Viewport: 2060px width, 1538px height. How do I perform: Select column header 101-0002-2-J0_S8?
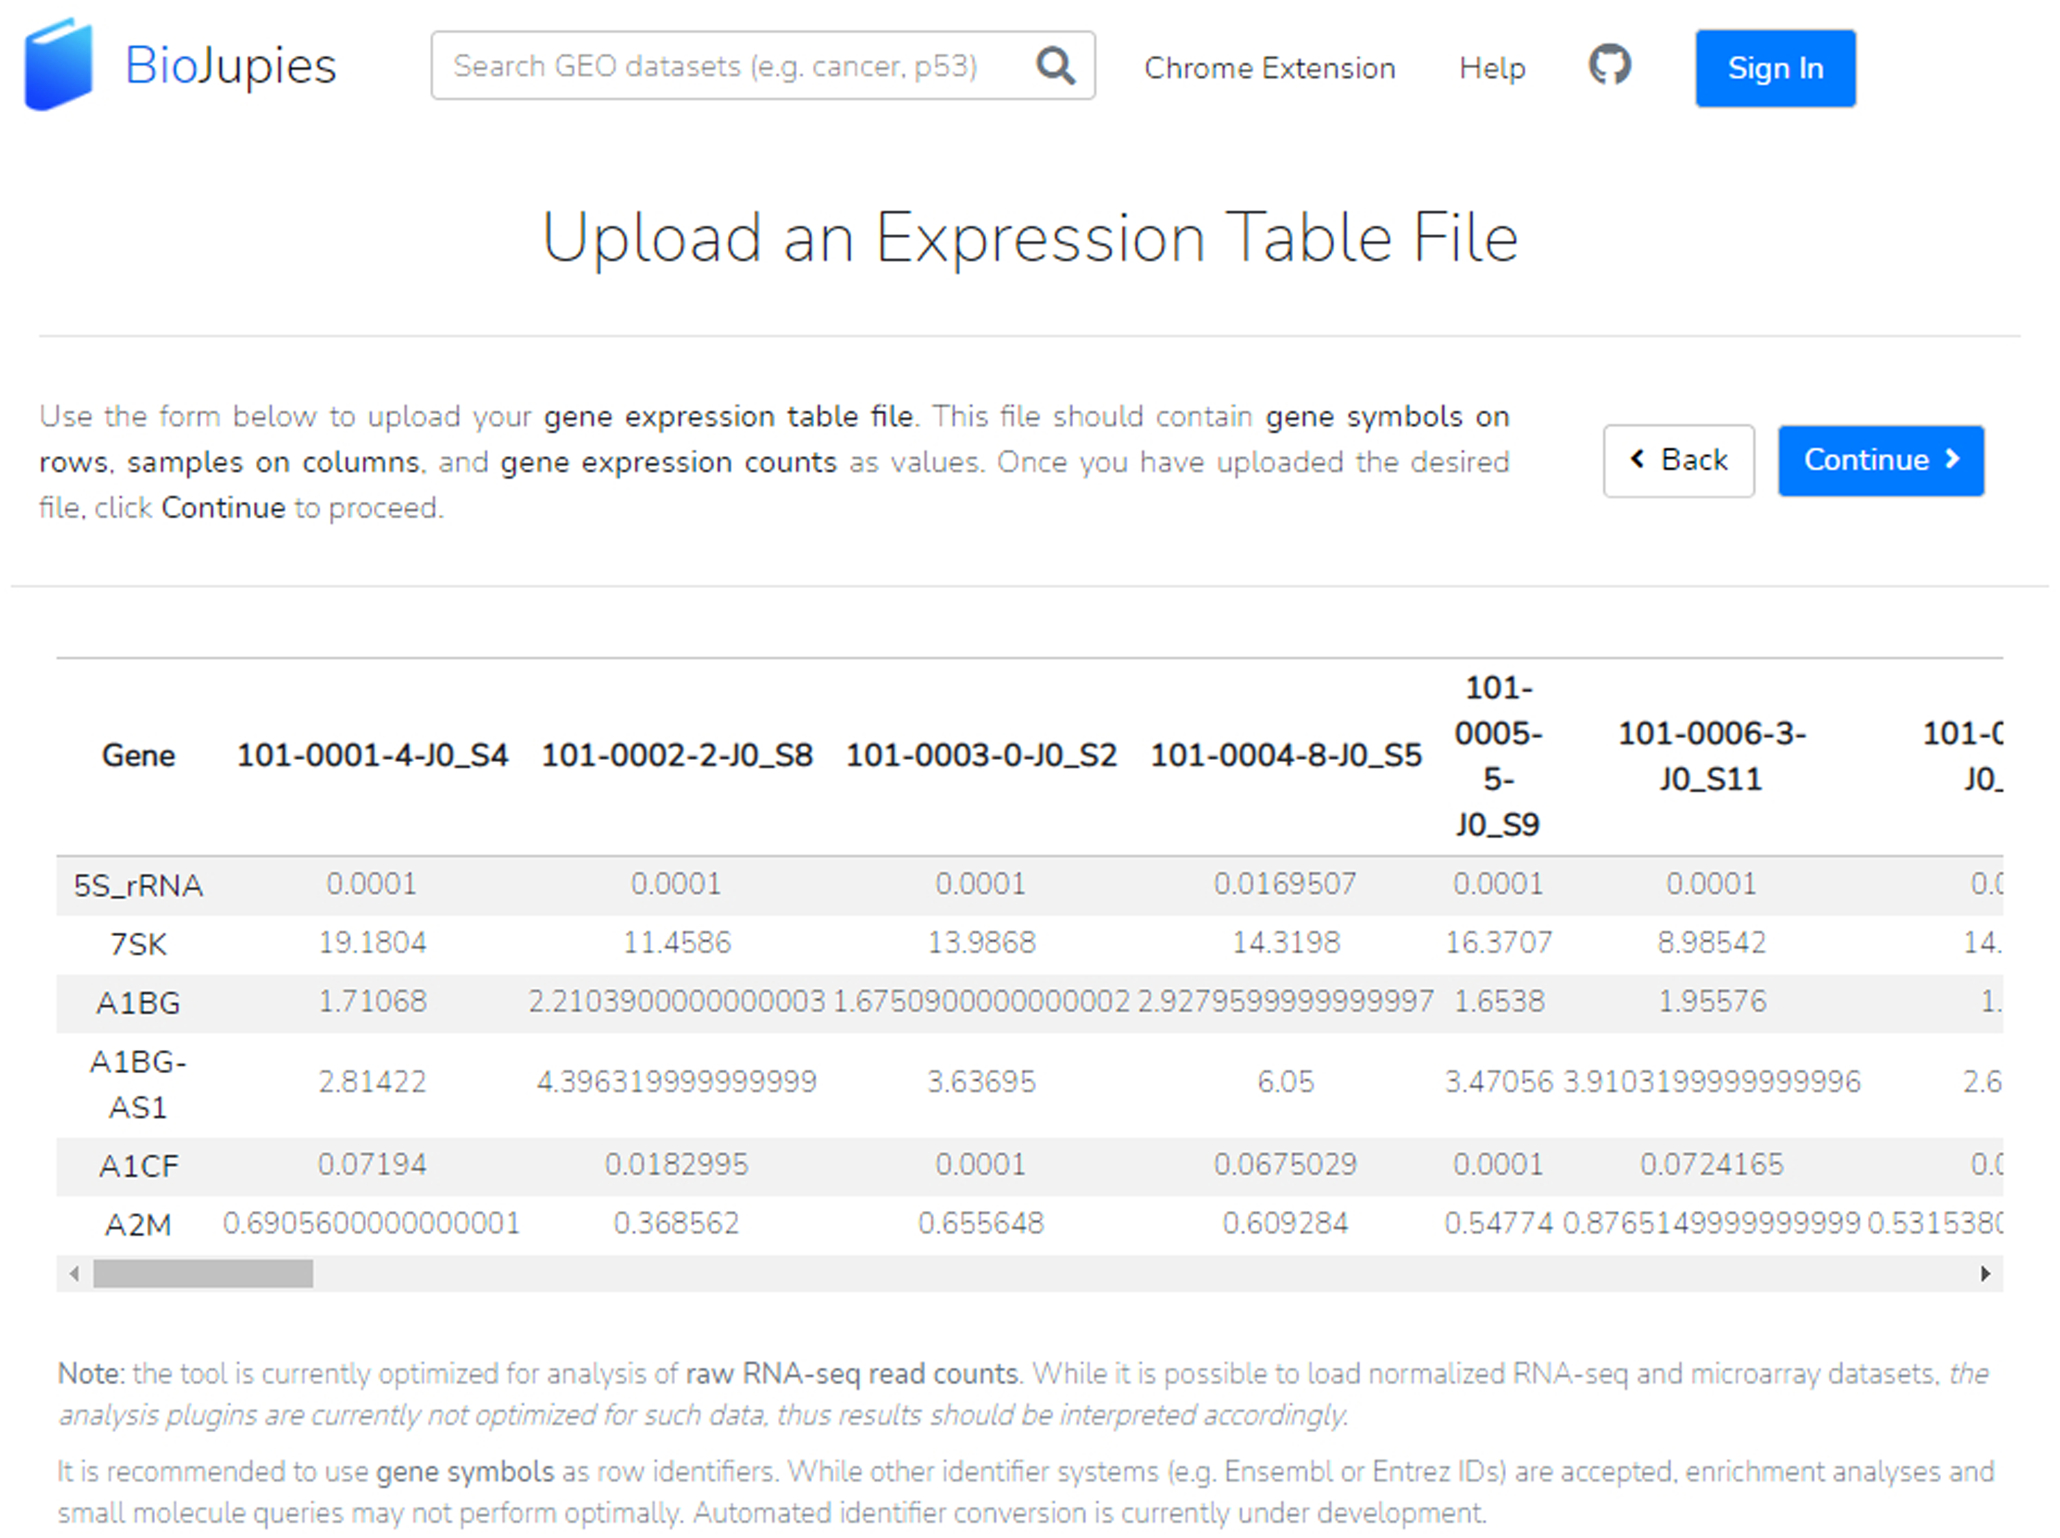click(x=677, y=755)
